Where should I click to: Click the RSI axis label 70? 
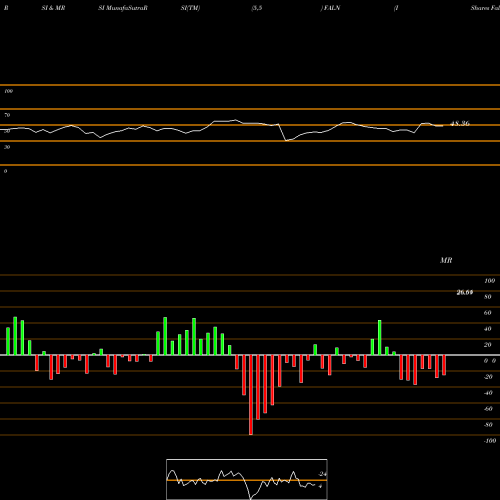7,115
